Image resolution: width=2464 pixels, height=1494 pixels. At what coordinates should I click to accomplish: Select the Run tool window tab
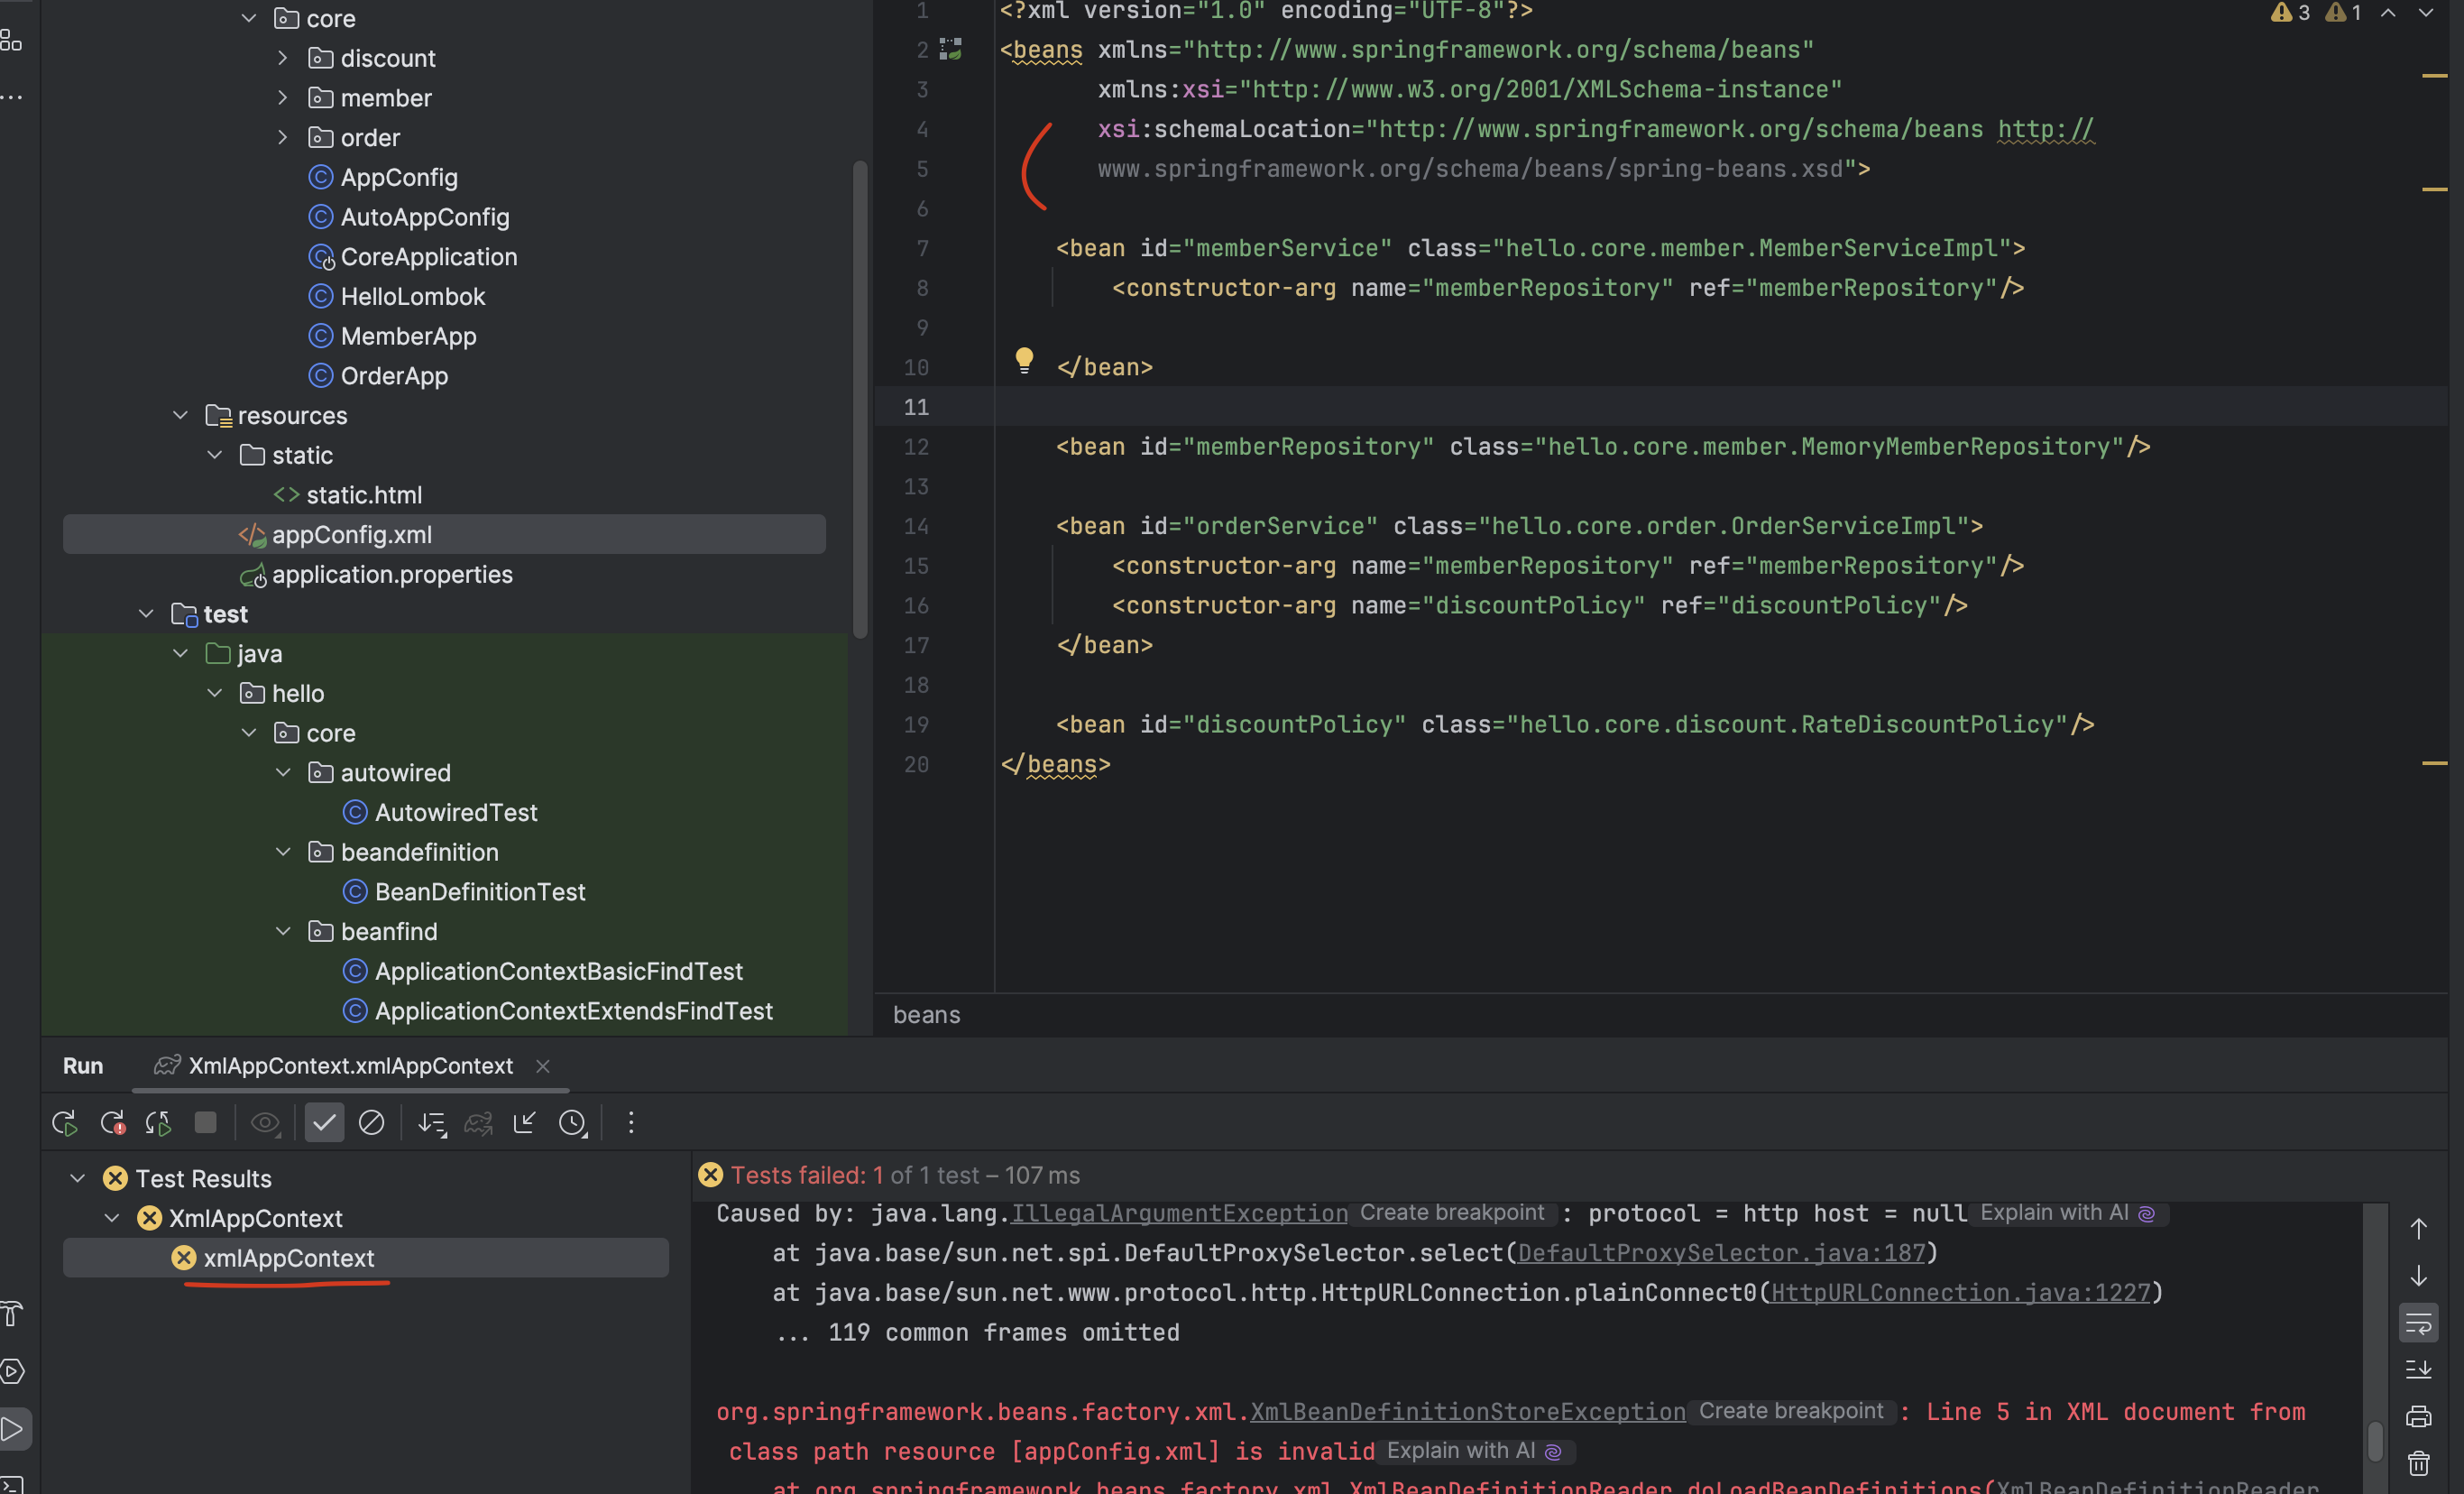point(83,1066)
